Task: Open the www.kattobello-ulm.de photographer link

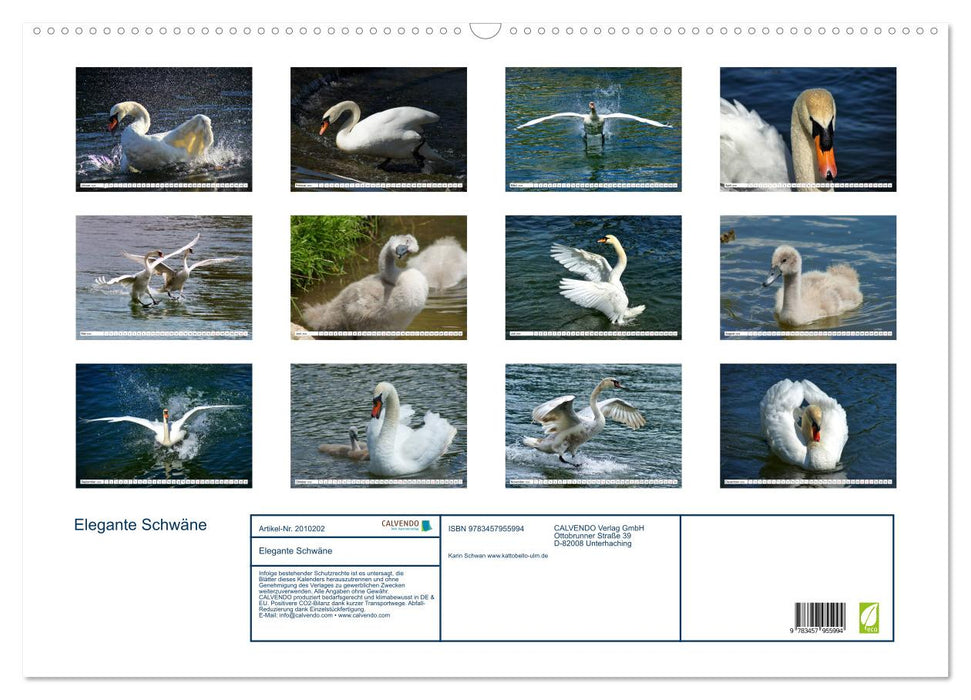Action: coord(517,555)
